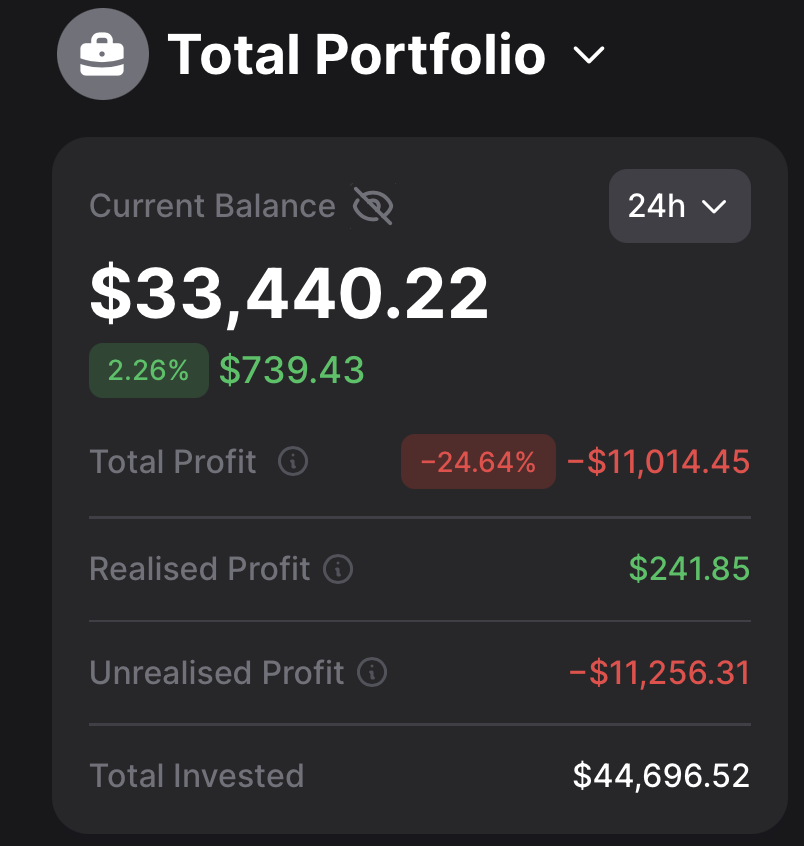The width and height of the screenshot is (804, 846).
Task: Click the Current Balance label
Action: 212,206
